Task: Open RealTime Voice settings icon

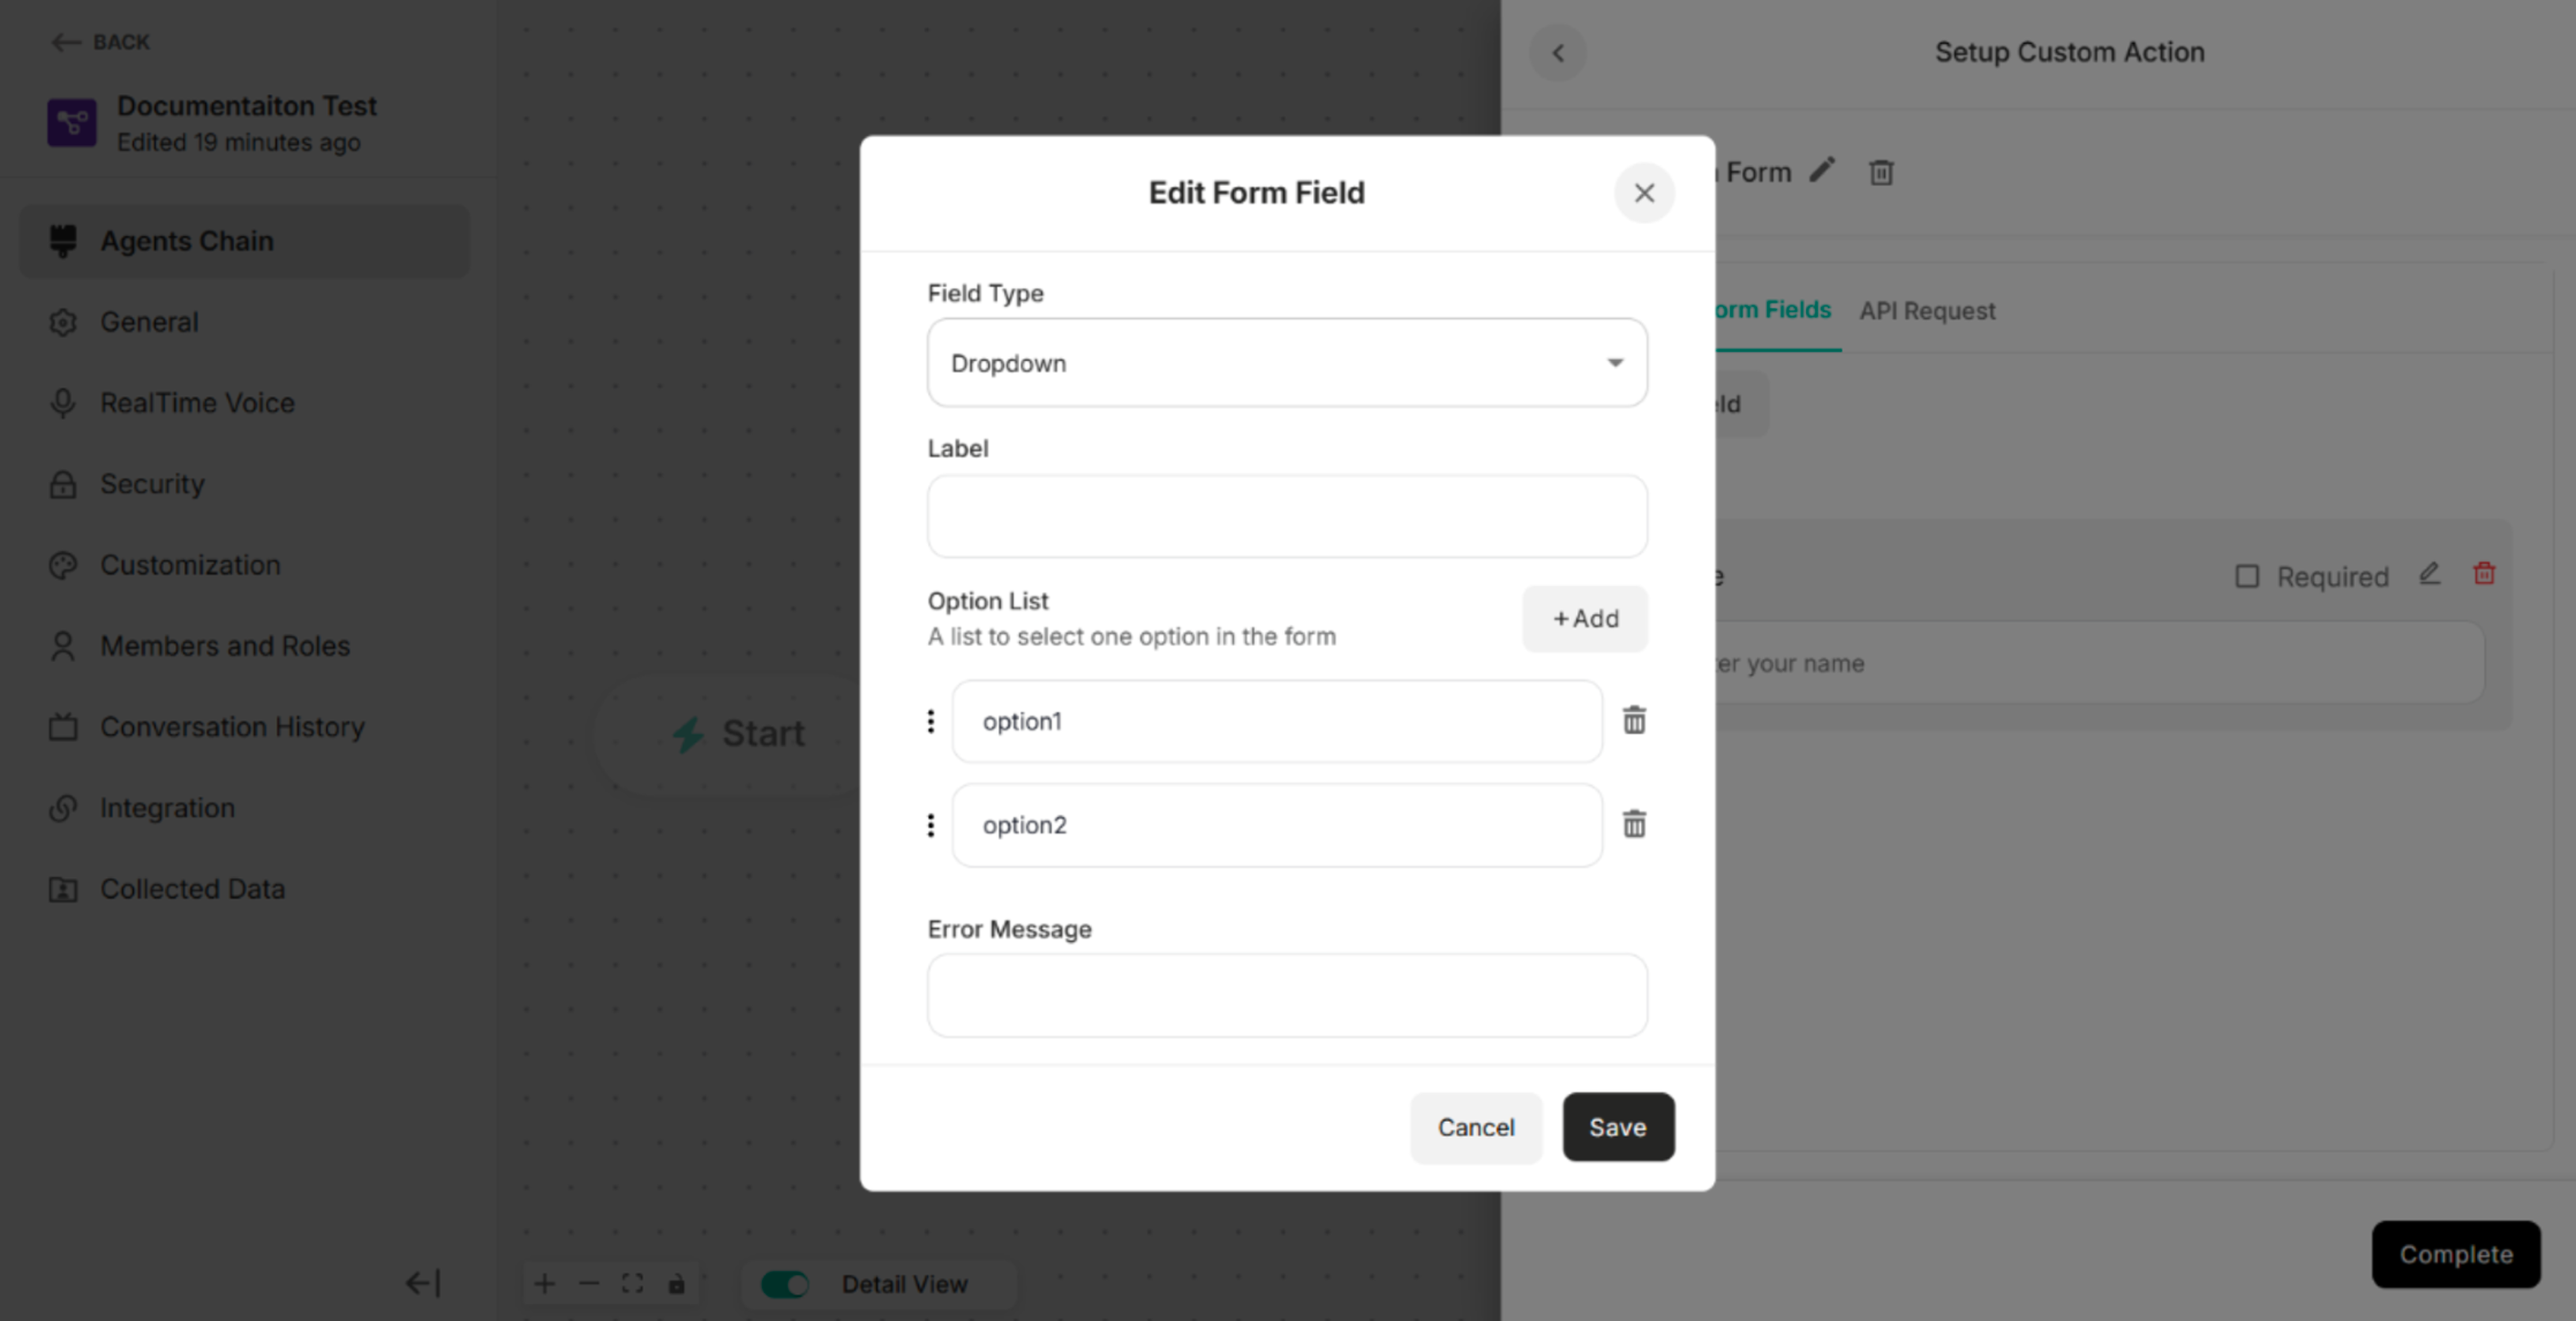Action: click(x=62, y=403)
